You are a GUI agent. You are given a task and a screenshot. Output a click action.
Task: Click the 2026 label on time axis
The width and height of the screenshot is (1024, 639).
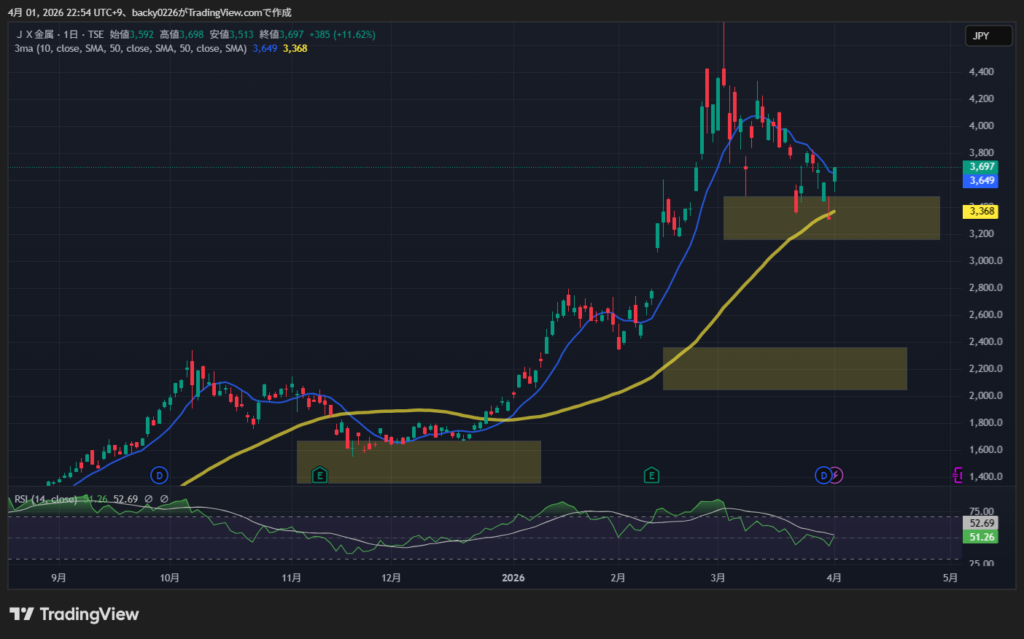(513, 577)
